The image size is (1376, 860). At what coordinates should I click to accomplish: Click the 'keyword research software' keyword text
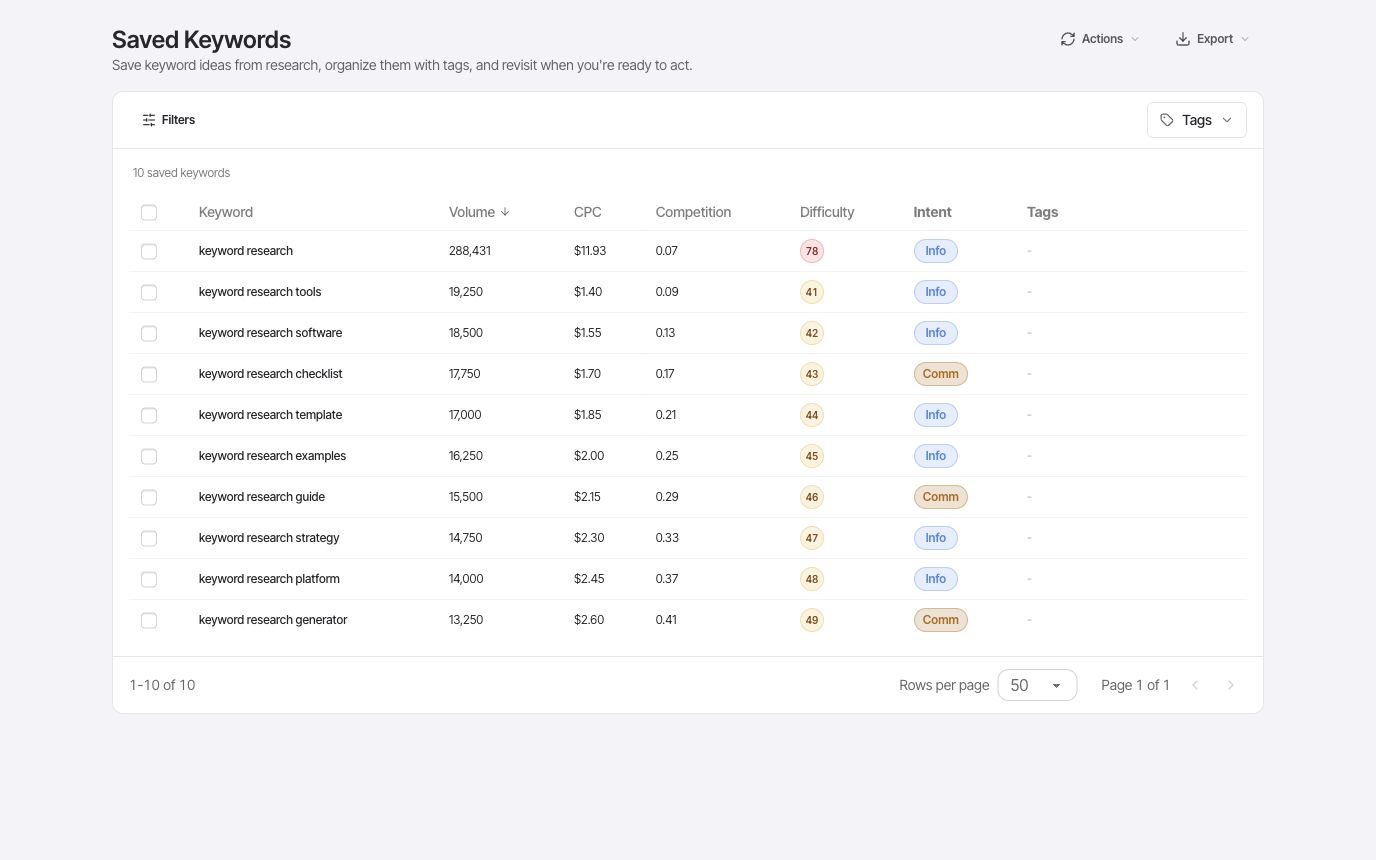tap(270, 333)
